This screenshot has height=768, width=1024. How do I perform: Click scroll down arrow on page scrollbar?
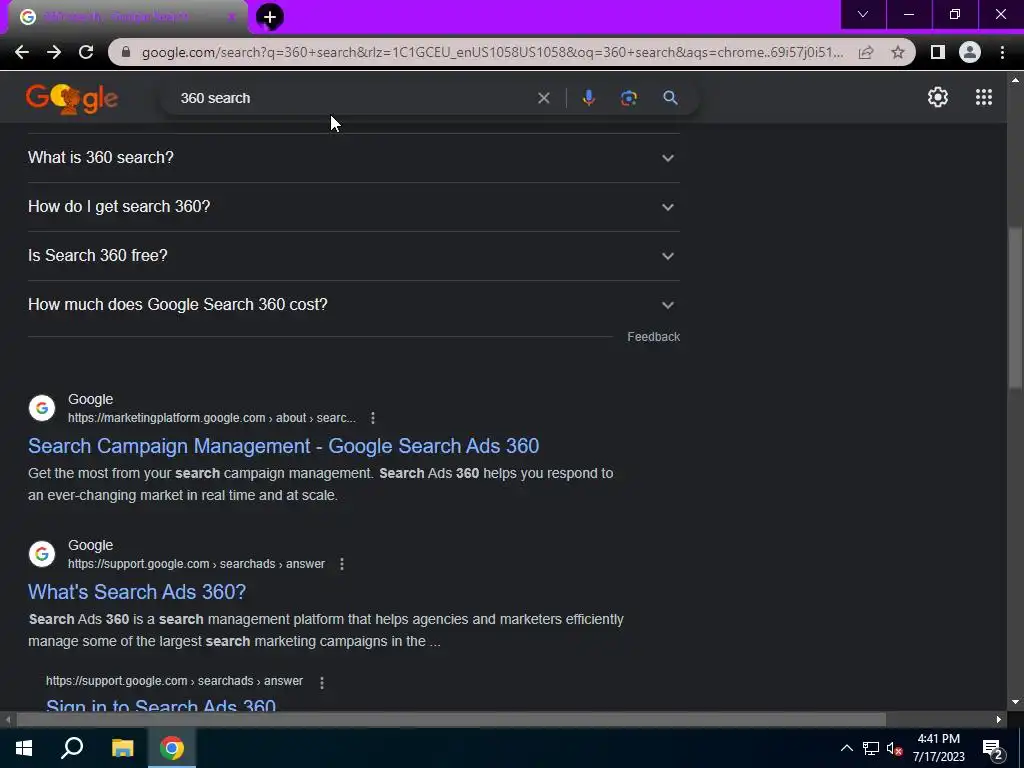1015,702
